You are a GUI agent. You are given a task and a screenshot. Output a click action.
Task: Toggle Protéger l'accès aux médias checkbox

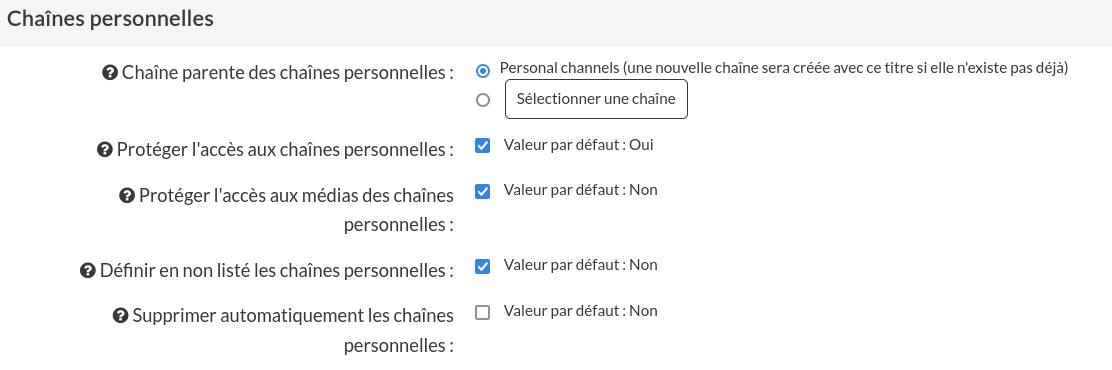pyautogui.click(x=482, y=191)
